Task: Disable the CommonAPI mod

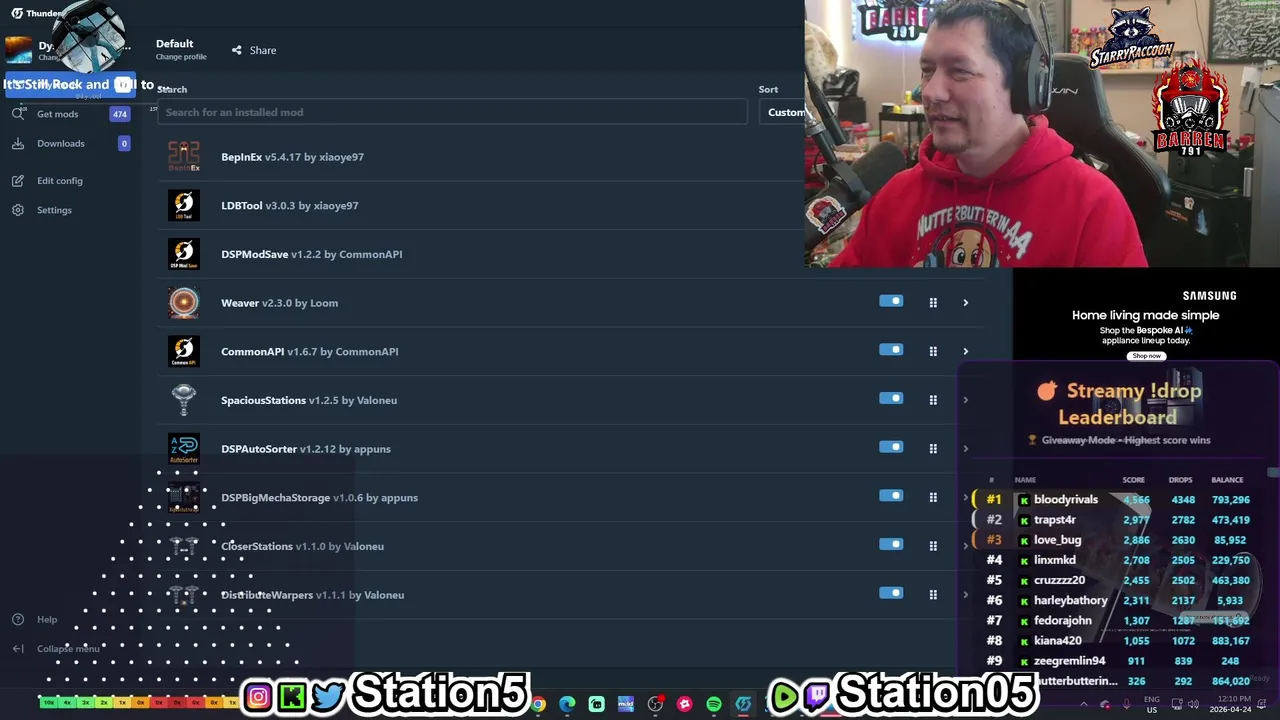Action: coord(891,350)
